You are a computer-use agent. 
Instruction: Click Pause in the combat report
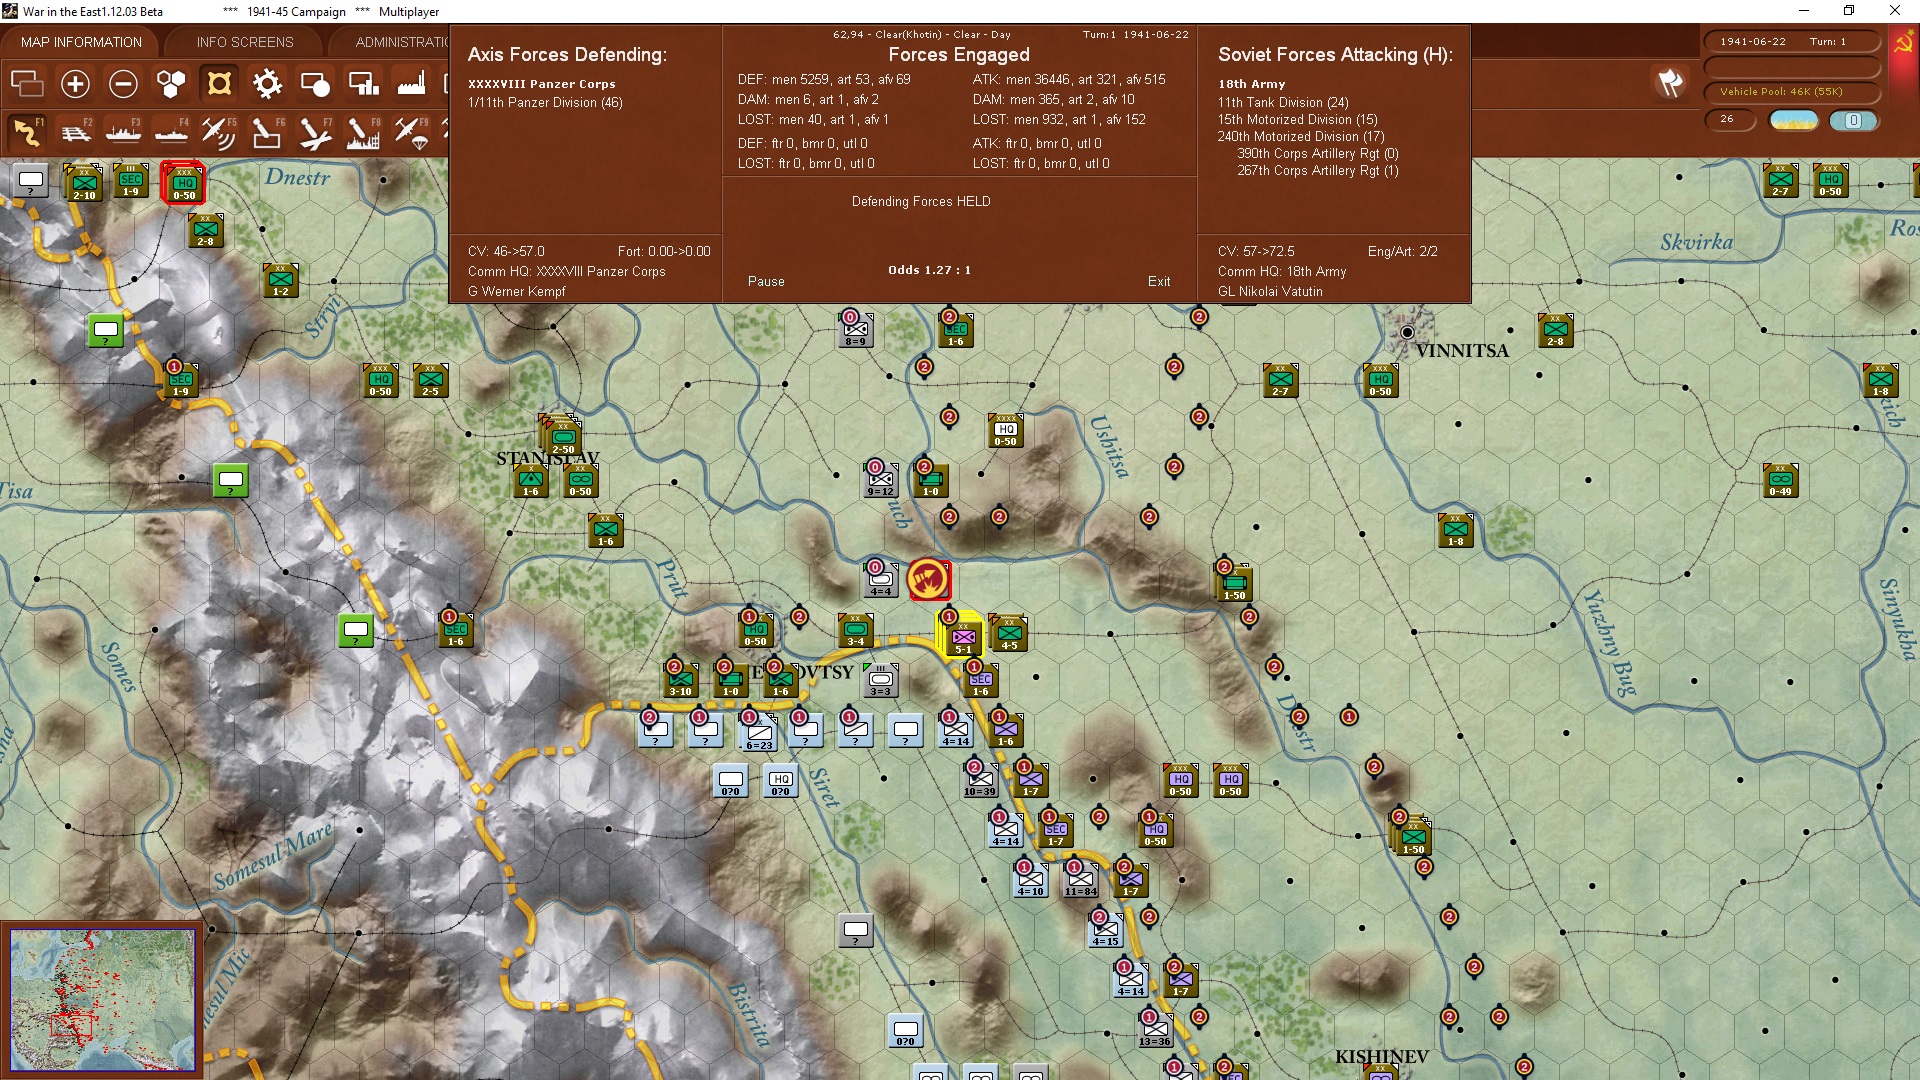(766, 281)
